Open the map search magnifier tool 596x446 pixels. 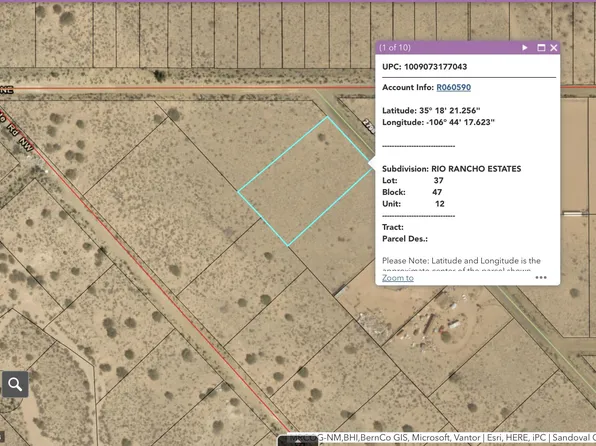(15, 384)
